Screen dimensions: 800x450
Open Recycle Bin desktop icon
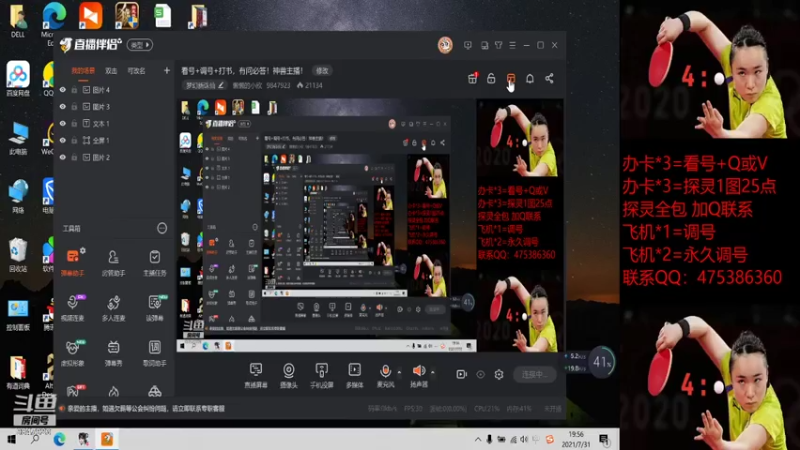(18, 255)
